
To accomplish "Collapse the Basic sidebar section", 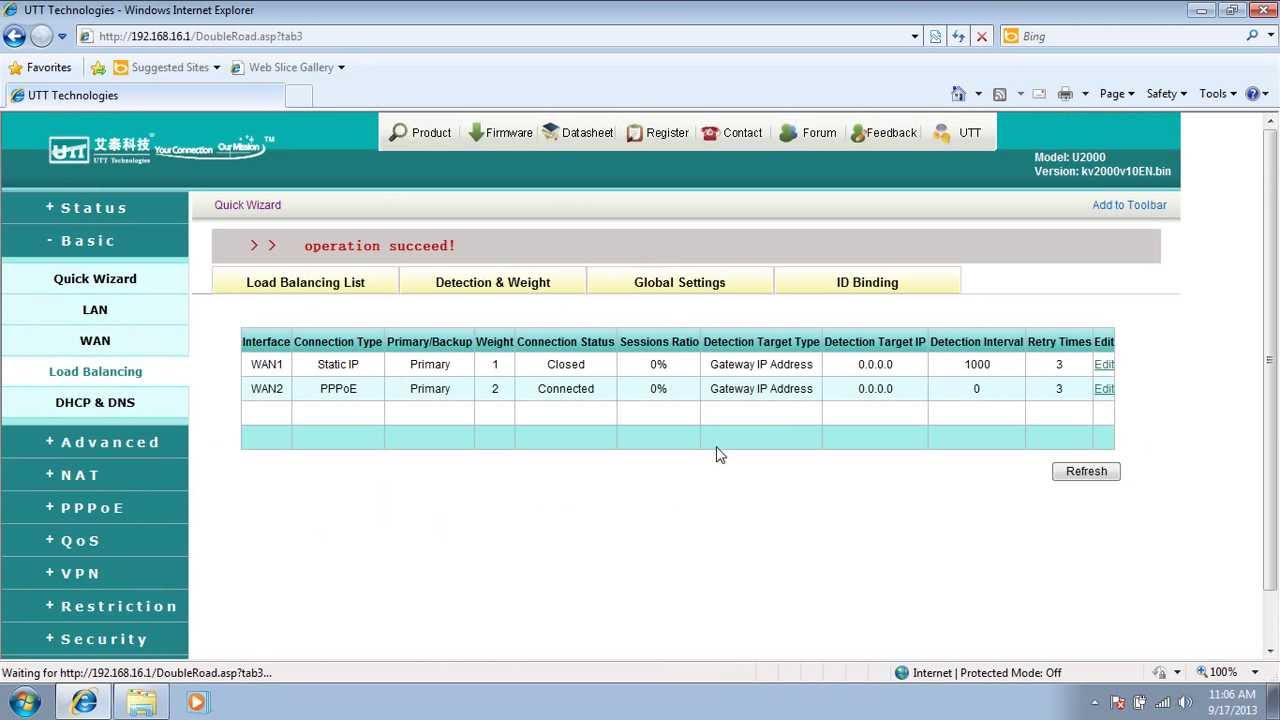I will pos(94,241).
